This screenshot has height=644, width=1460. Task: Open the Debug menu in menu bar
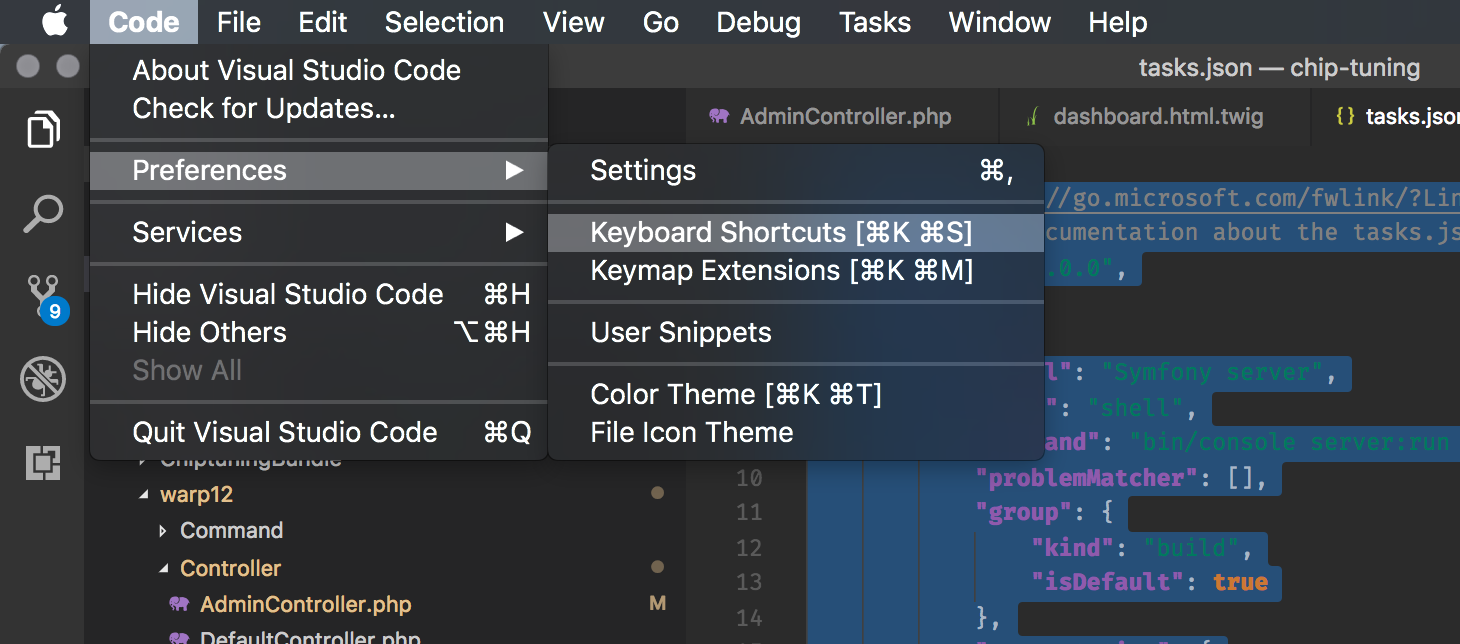758,22
